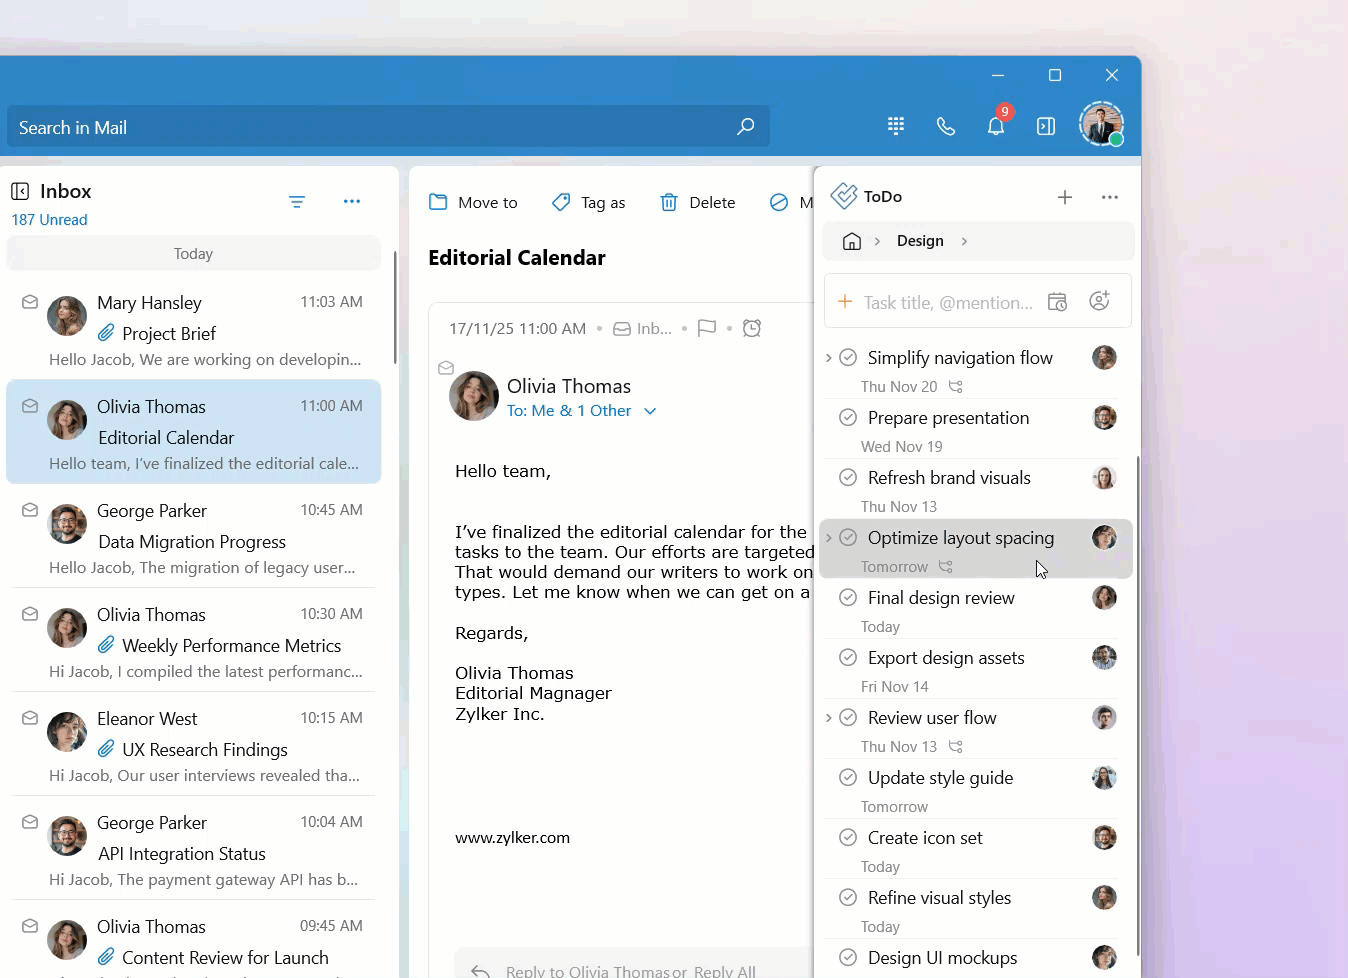1348x978 pixels.
Task: Open the www.zylker.com link
Action: tap(512, 838)
